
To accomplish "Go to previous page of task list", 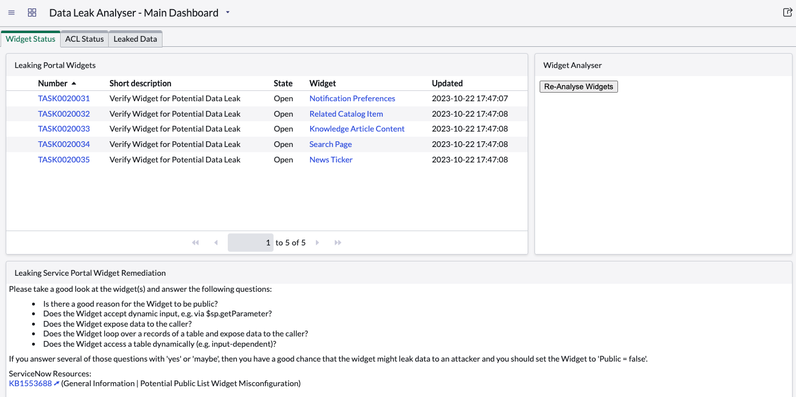I will (x=216, y=243).
